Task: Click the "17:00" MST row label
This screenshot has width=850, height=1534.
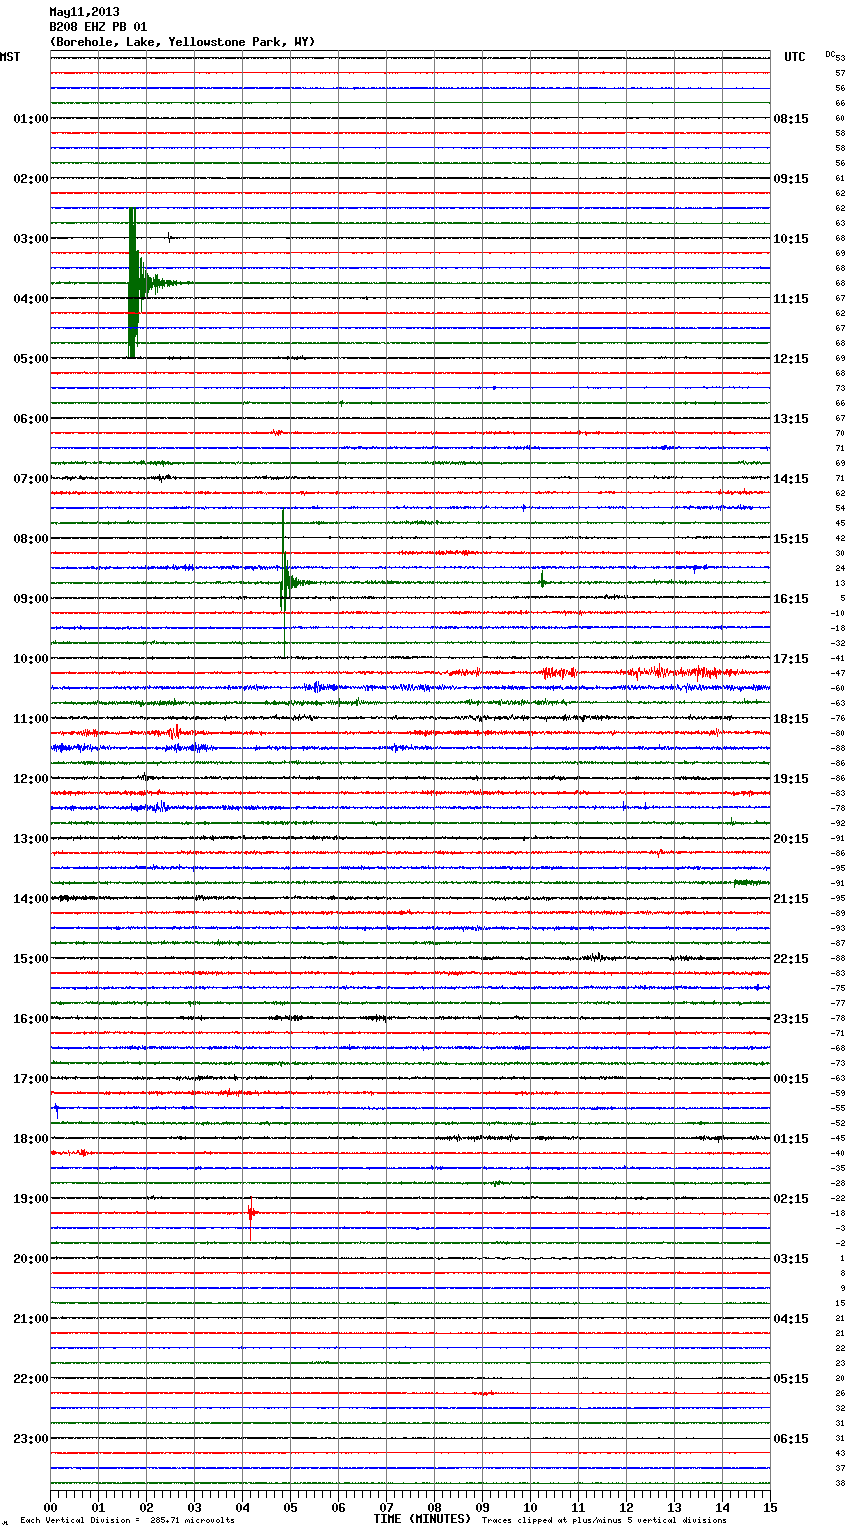Action: tap(31, 1079)
